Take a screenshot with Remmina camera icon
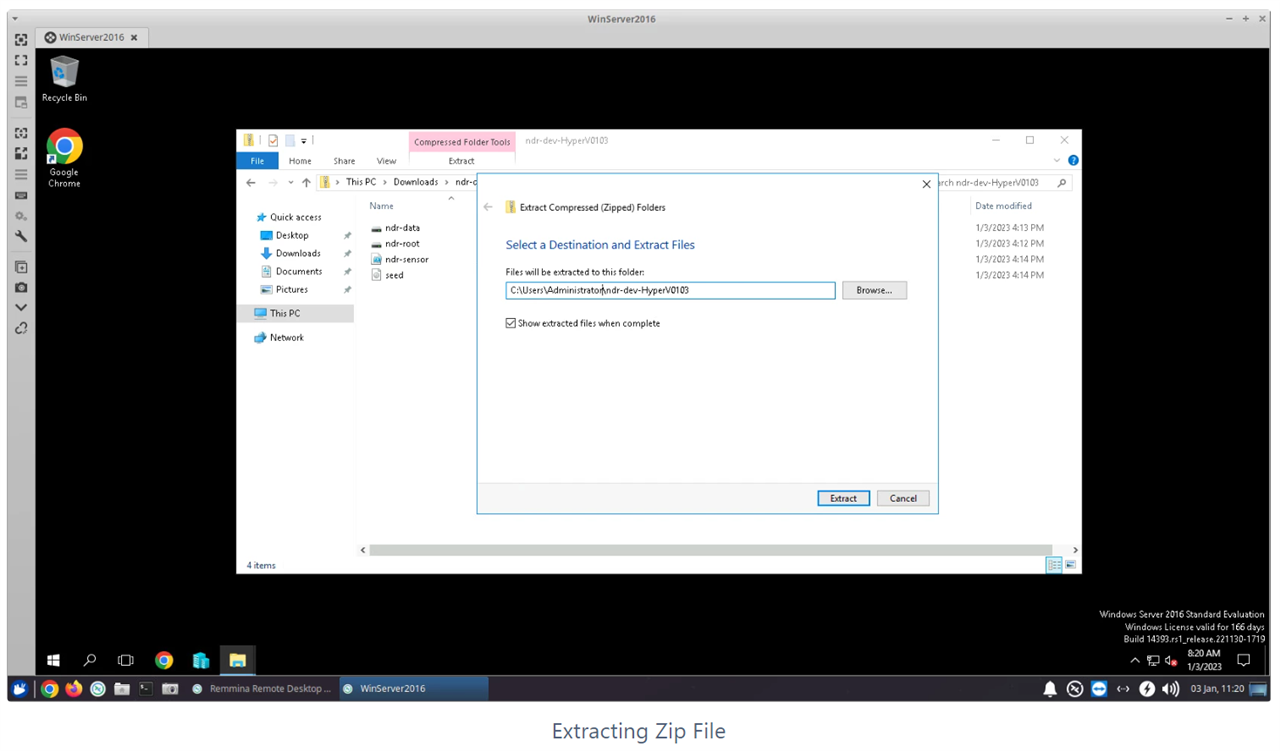Screen dimensions: 1280x751 click(x=21, y=287)
